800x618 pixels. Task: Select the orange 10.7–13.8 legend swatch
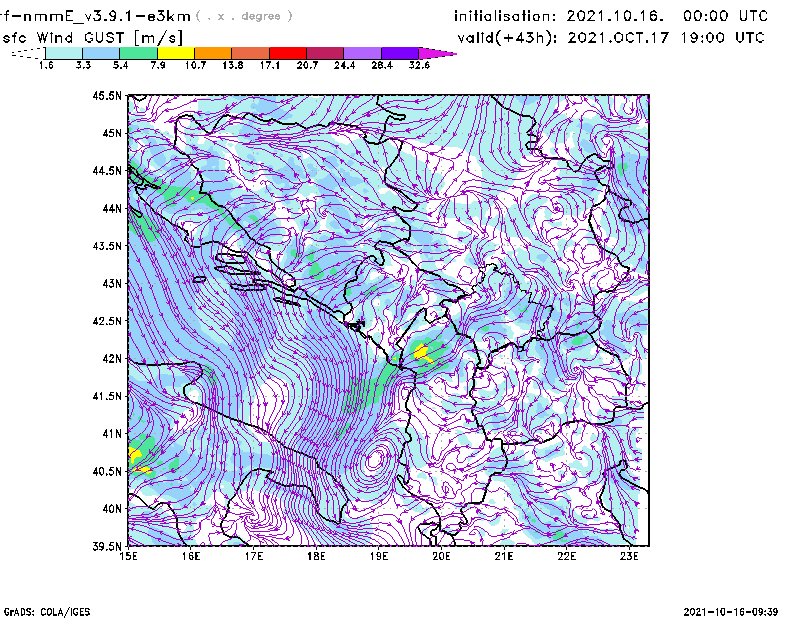click(214, 53)
